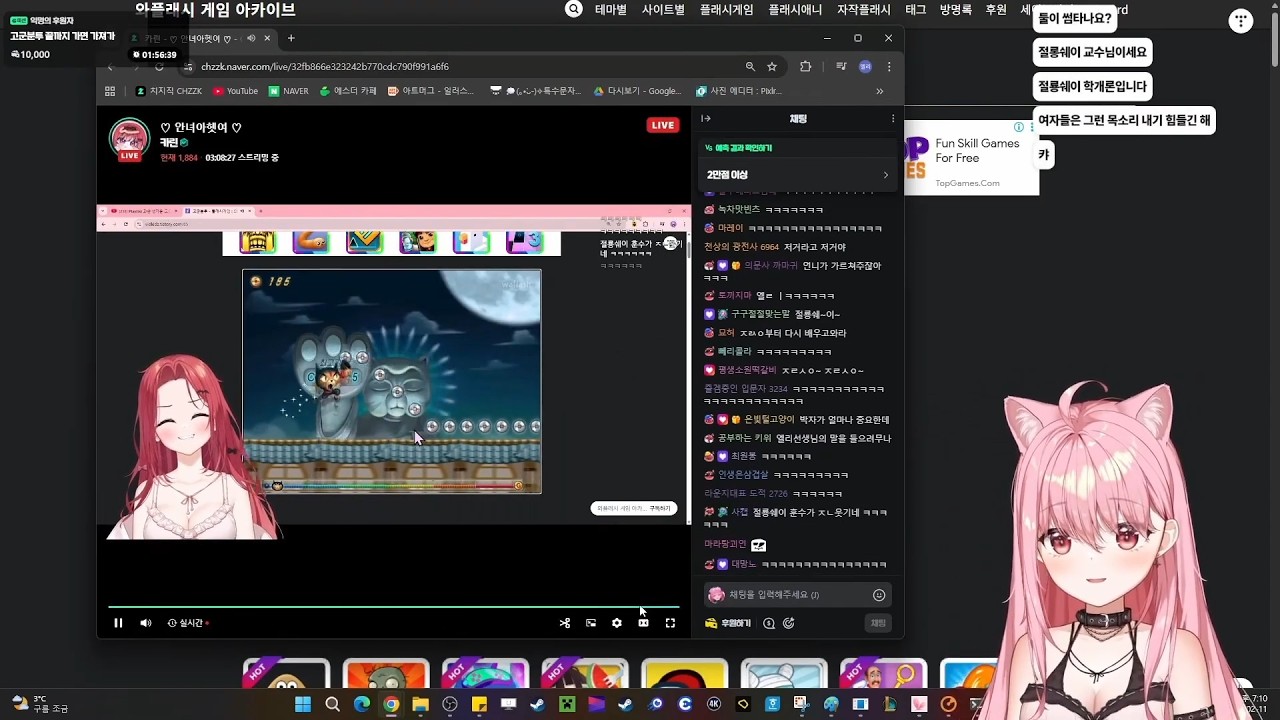Open the 에스더 카페 bookmark
Image resolution: width=1280 pixels, height=720 pixels.
pyautogui.click(x=348, y=91)
